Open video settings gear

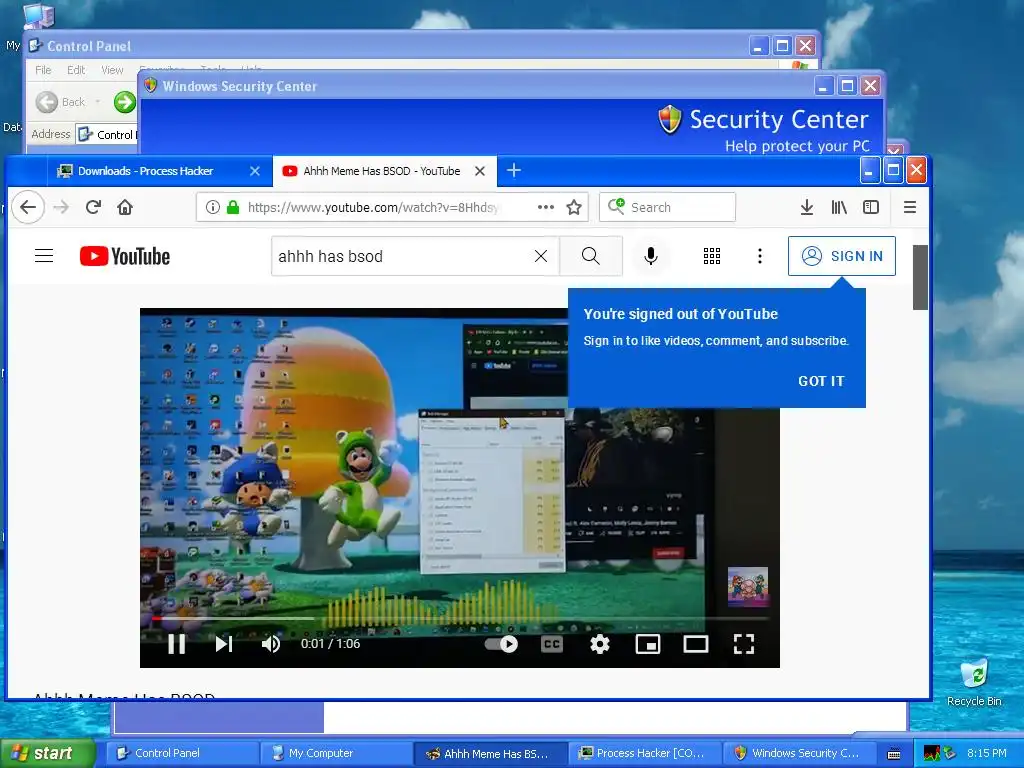pyautogui.click(x=600, y=644)
